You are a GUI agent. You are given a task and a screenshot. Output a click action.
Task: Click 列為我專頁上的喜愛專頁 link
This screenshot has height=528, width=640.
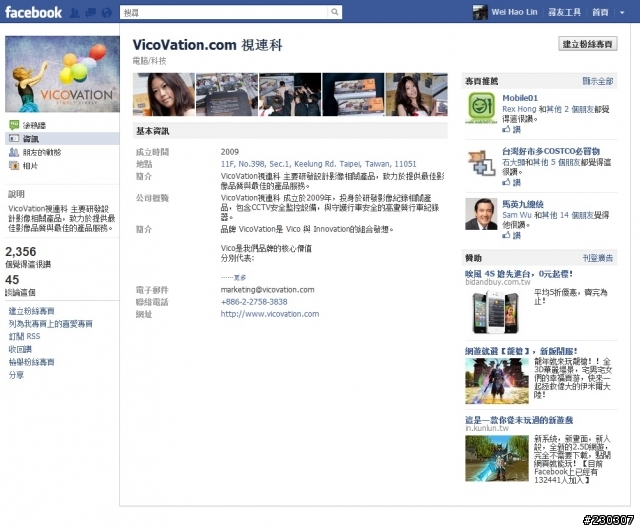pyautogui.click(x=51, y=324)
